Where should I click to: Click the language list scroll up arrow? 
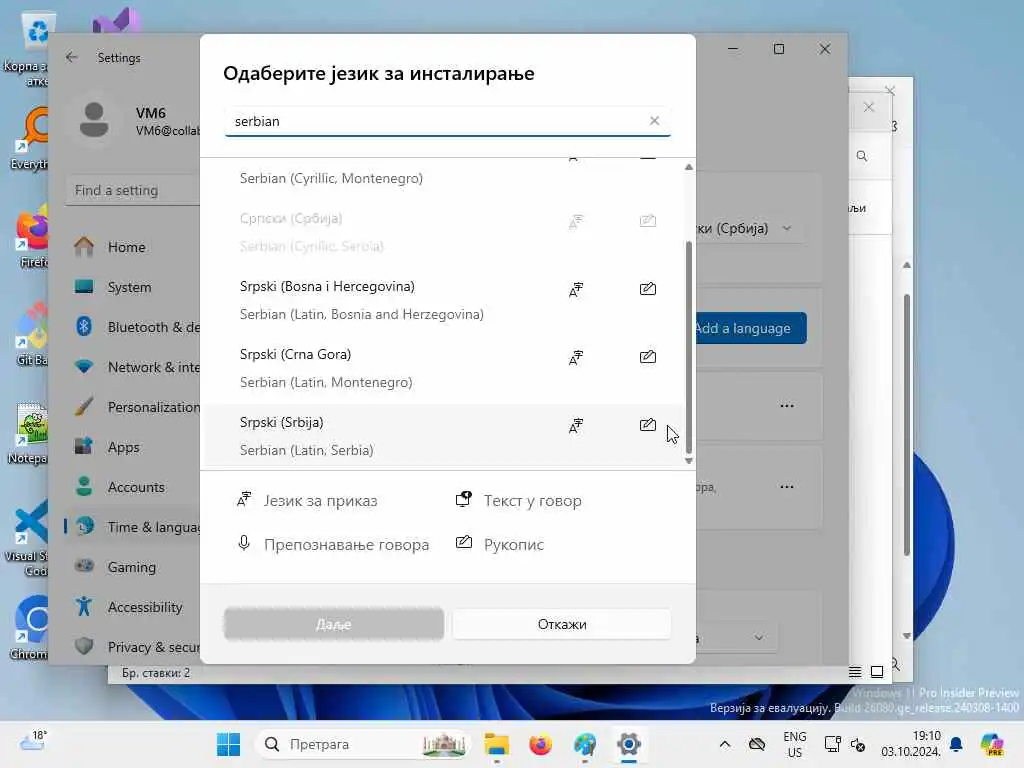tap(688, 167)
